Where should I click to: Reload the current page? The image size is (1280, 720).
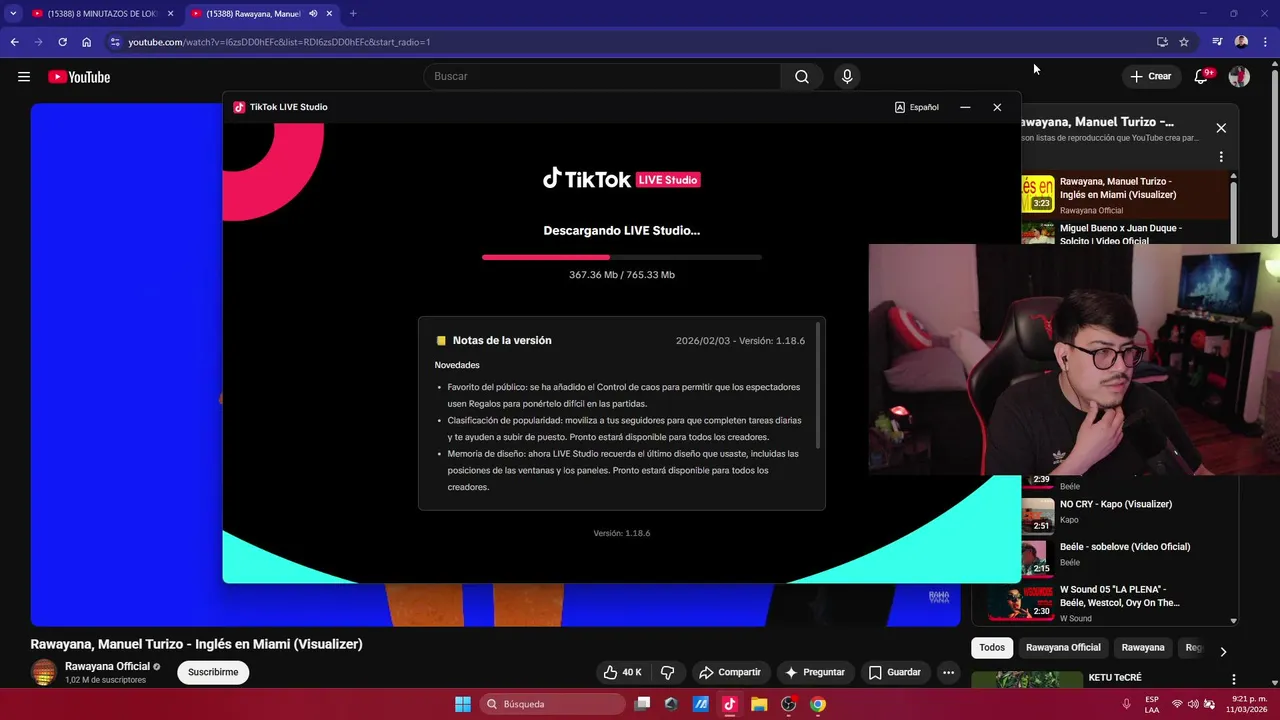click(x=62, y=42)
